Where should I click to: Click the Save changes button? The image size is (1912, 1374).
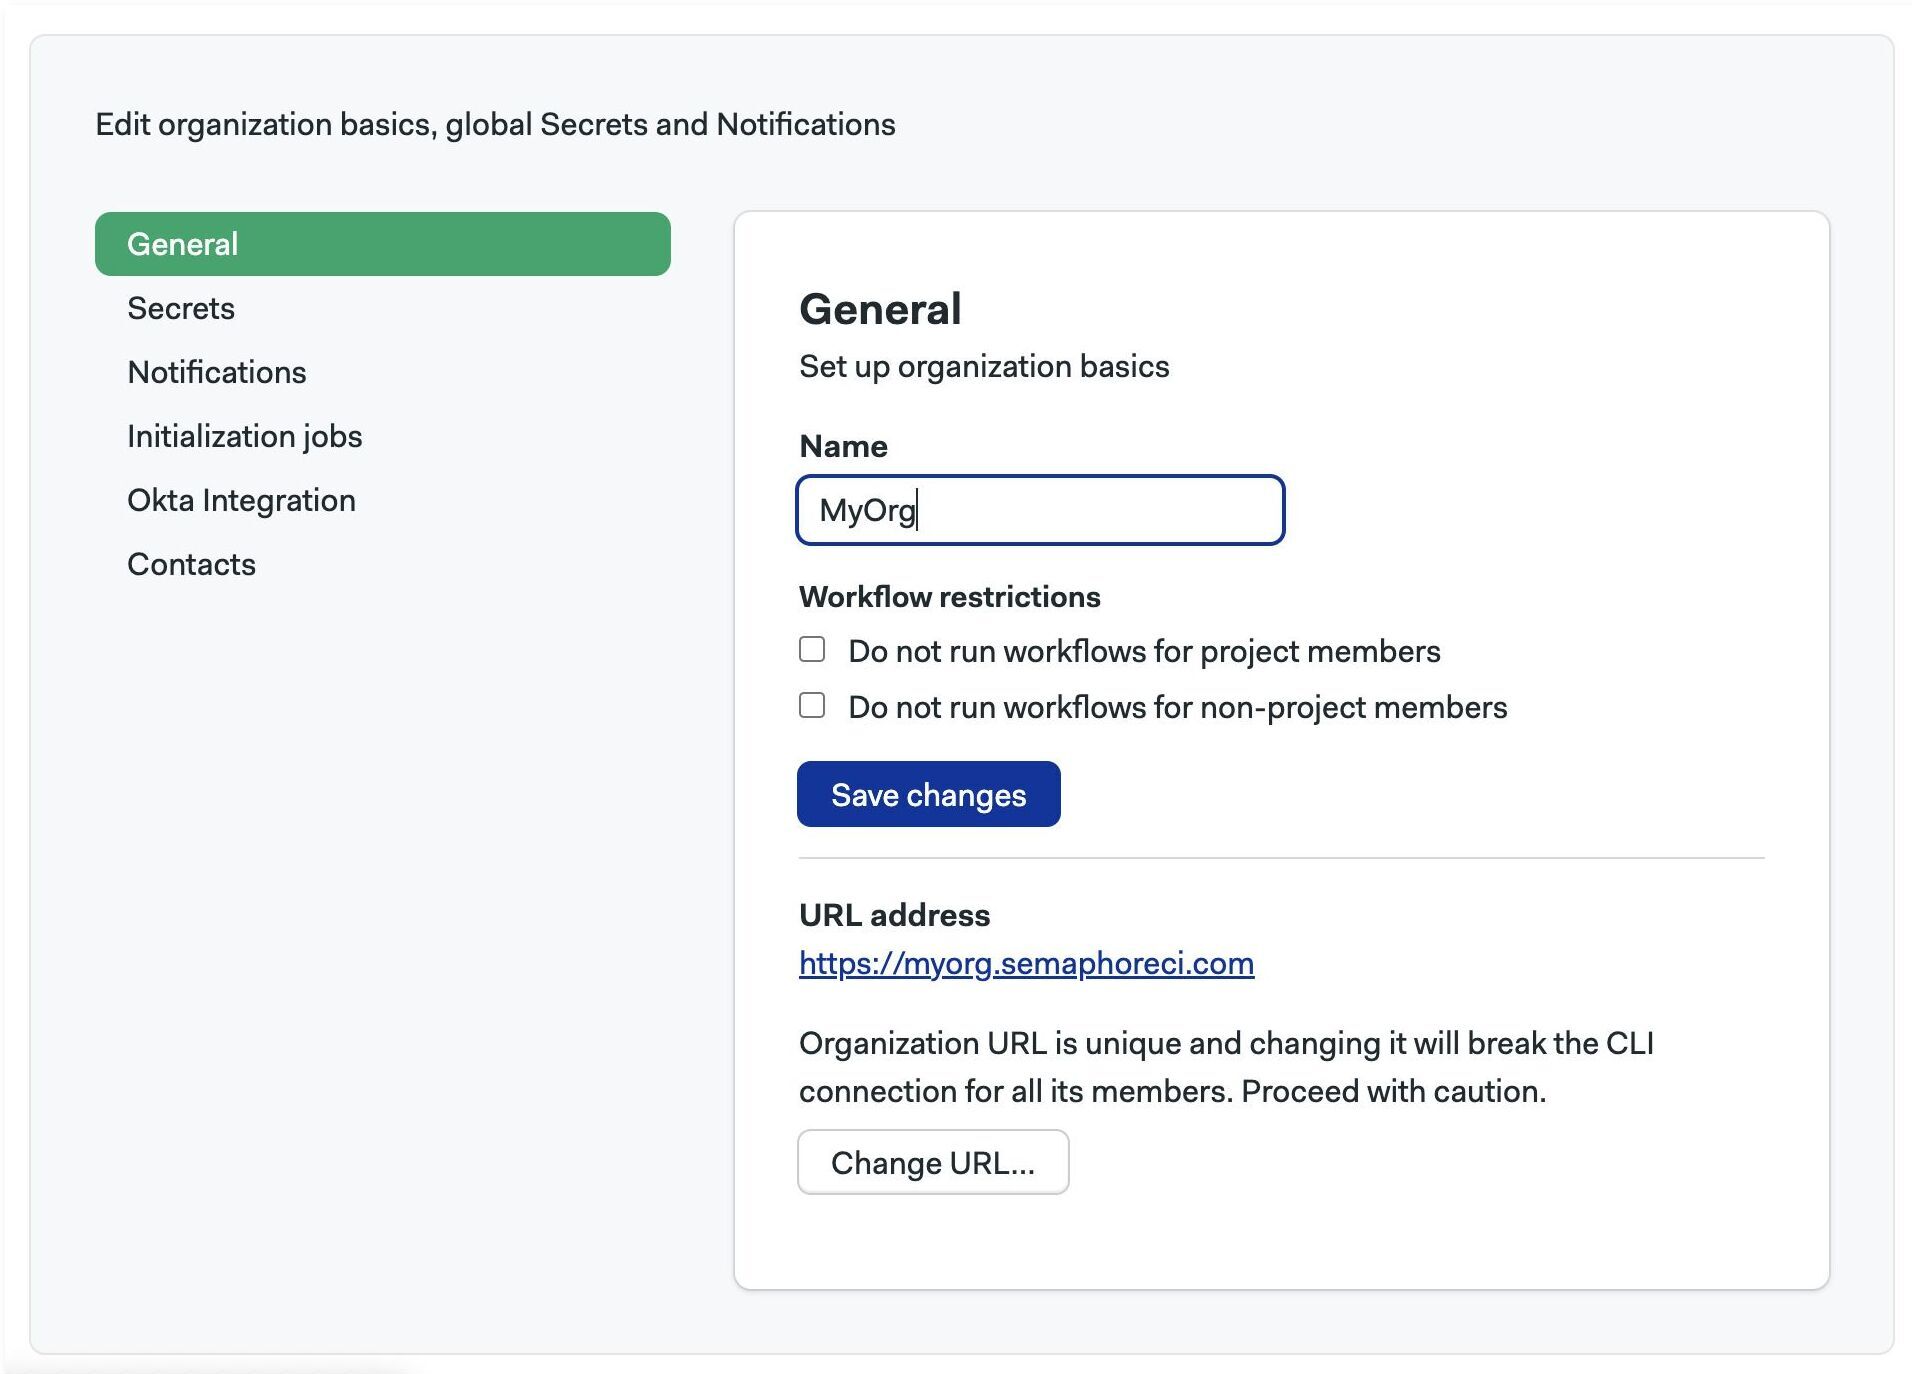click(x=928, y=794)
